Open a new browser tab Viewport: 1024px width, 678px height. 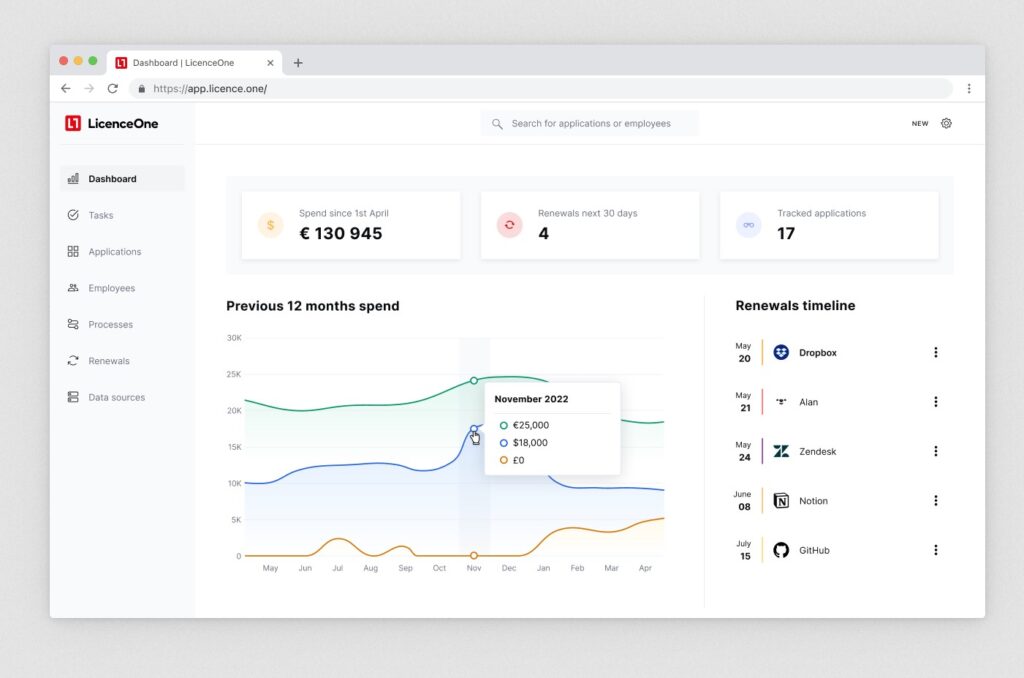point(298,62)
